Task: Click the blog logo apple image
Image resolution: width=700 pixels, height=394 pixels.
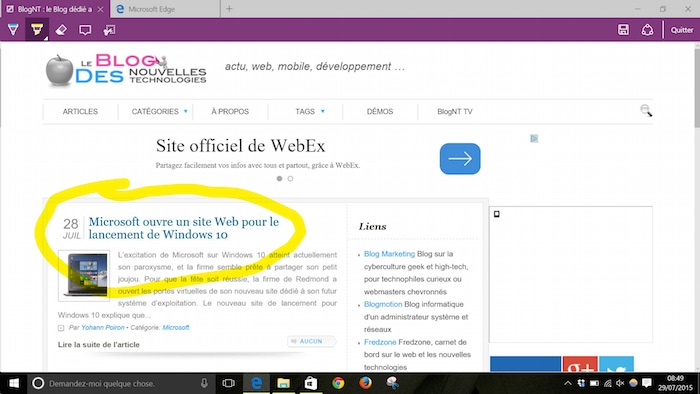Action: pyautogui.click(x=59, y=71)
